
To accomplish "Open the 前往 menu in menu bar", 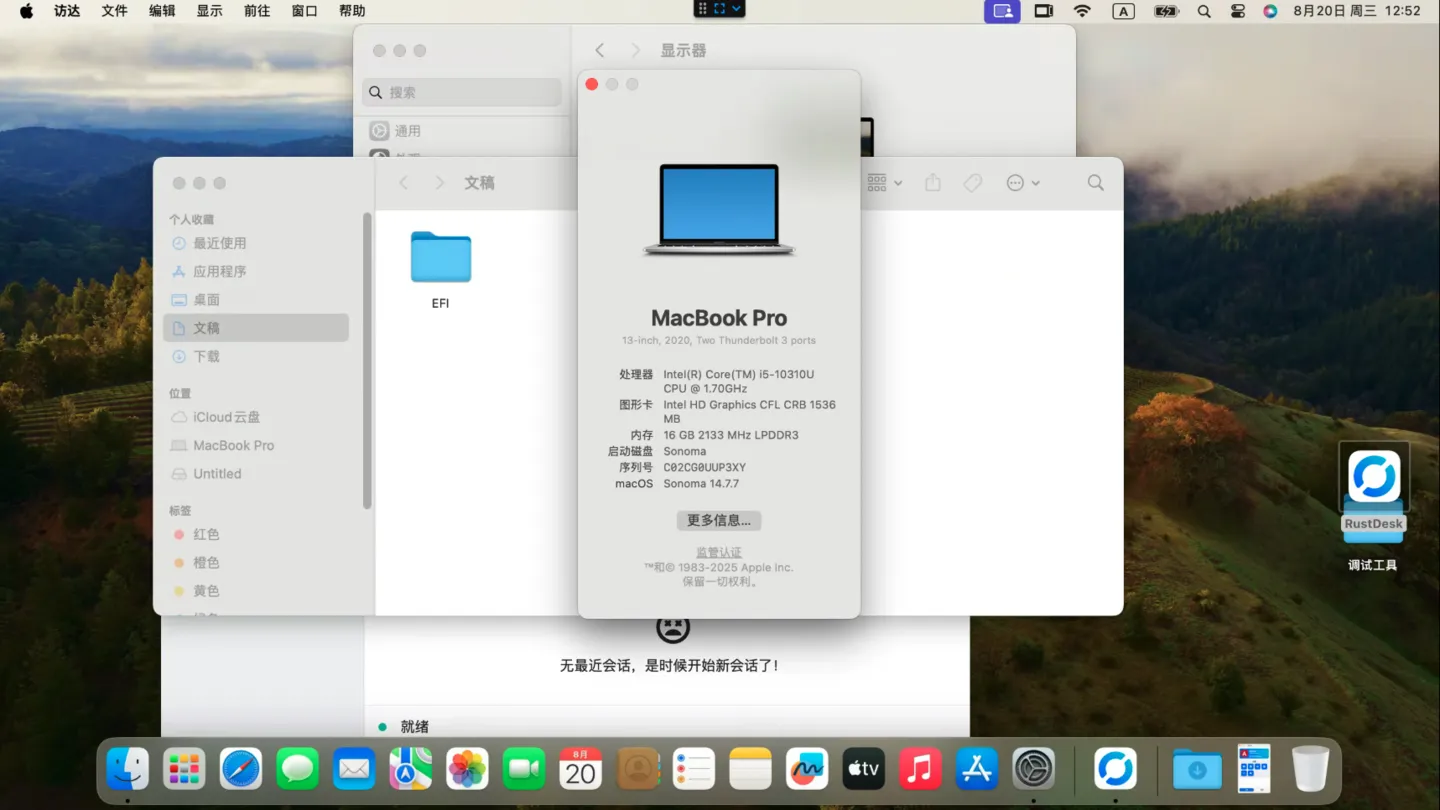I will 257,11.
